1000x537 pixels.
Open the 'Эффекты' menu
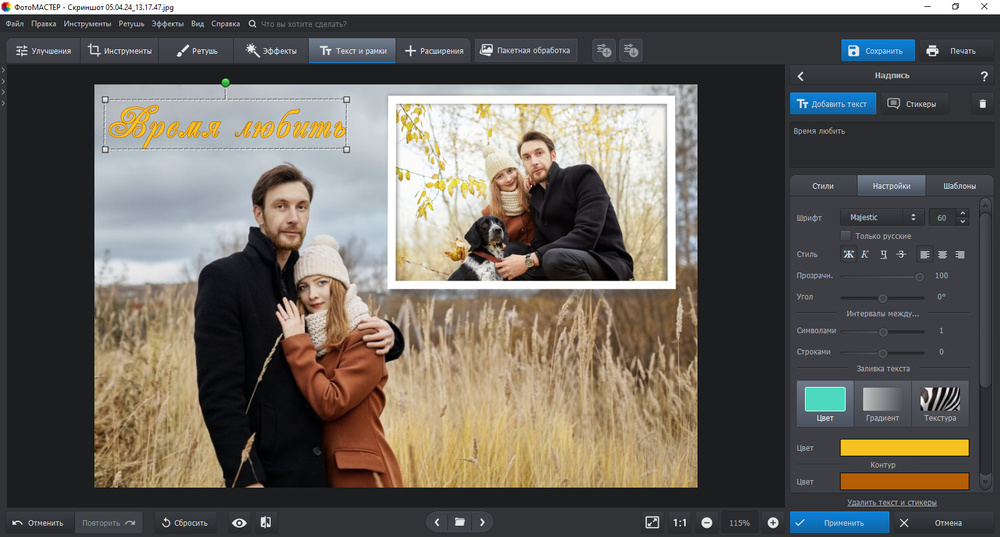point(167,22)
